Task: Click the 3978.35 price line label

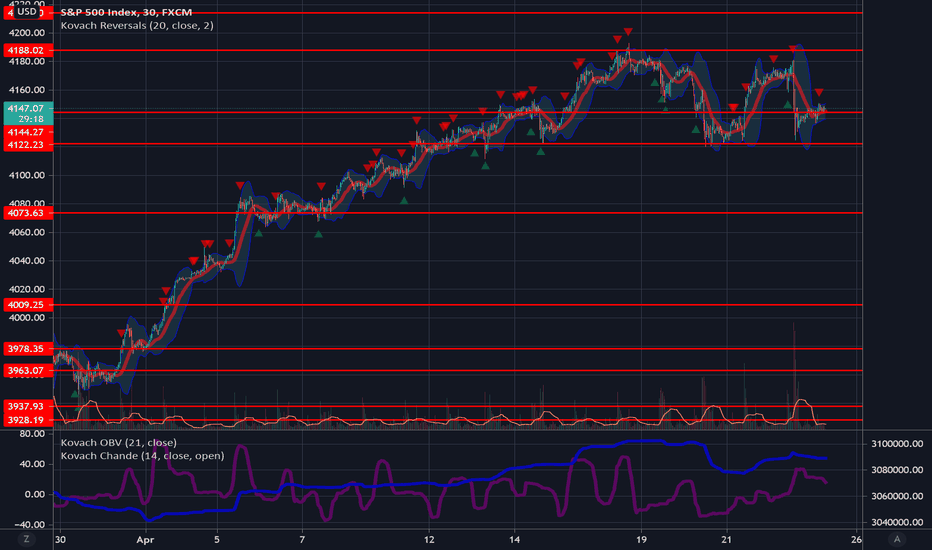Action: [27, 348]
